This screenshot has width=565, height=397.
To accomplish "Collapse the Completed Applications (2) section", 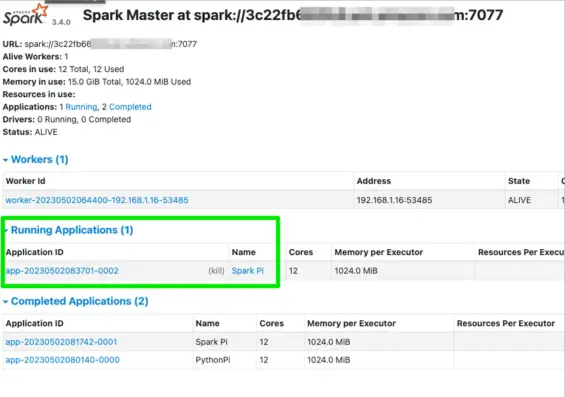I will tap(76, 301).
